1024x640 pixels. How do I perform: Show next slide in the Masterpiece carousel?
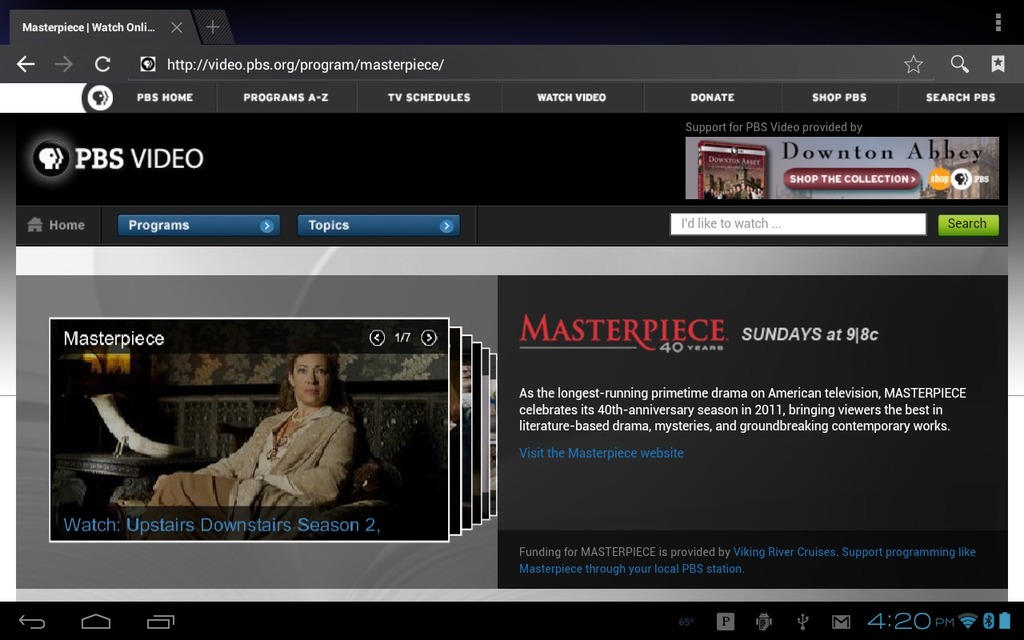428,338
